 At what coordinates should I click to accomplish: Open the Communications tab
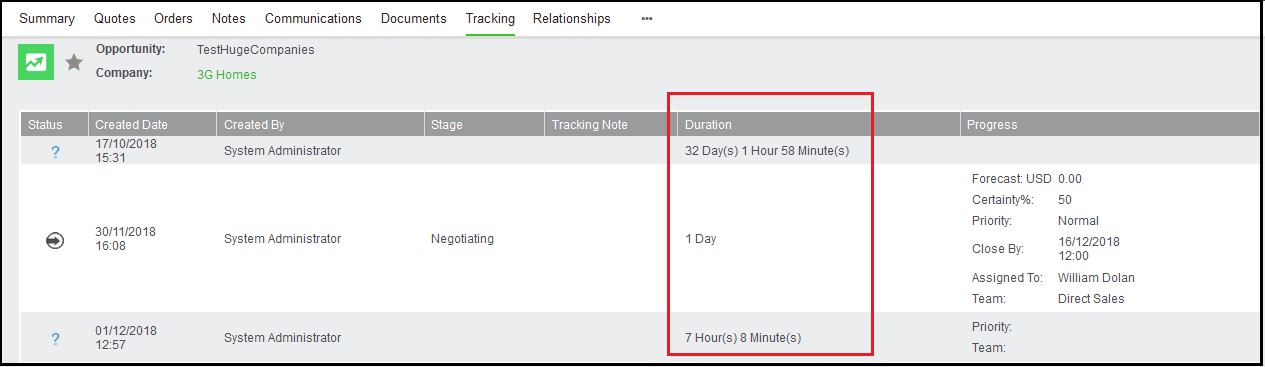pyautogui.click(x=313, y=19)
